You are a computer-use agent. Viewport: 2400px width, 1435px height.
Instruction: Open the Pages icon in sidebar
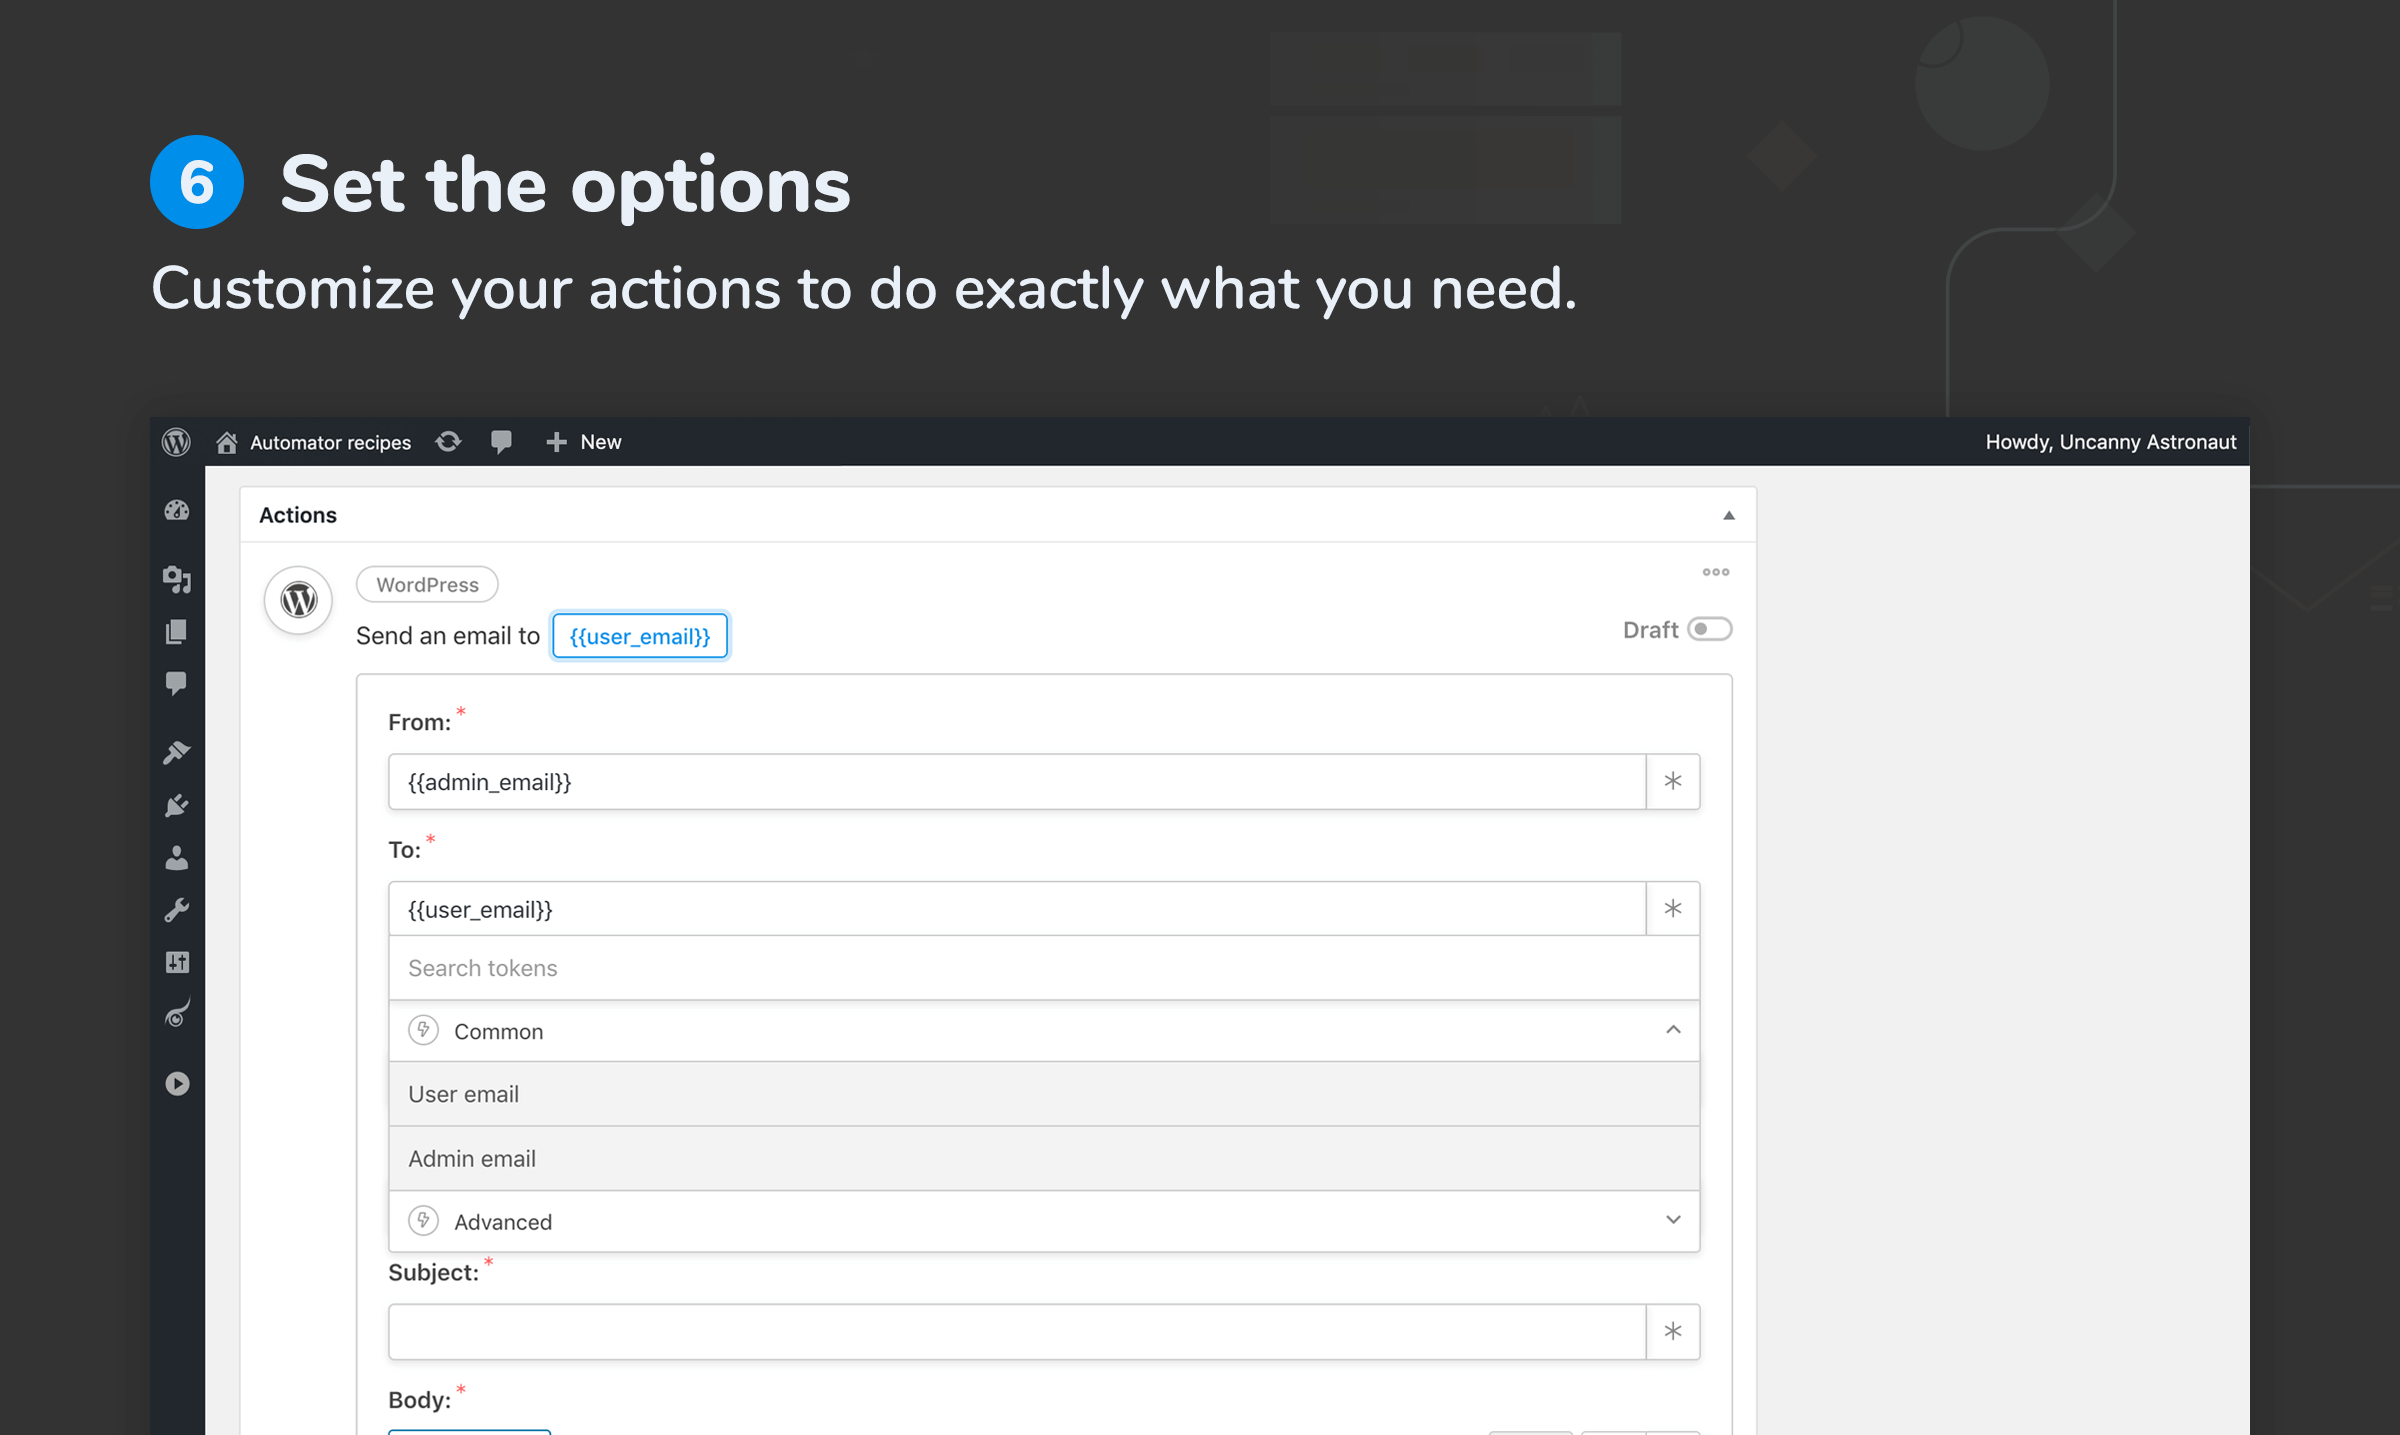pyautogui.click(x=177, y=631)
